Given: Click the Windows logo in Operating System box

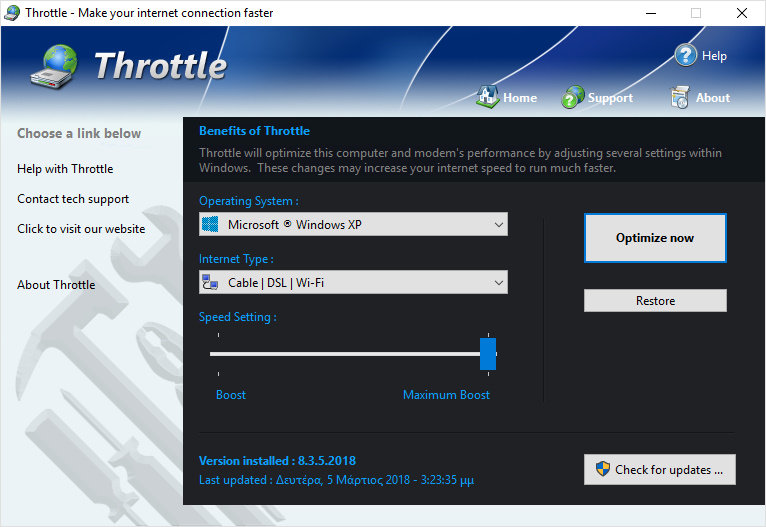Looking at the screenshot, I should pos(210,224).
